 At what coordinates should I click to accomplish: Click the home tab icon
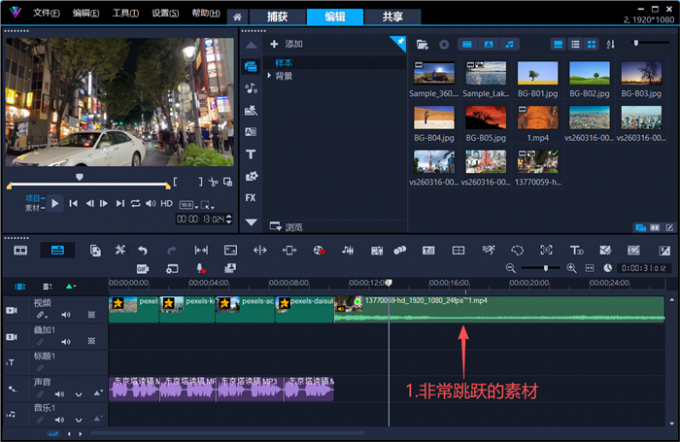[x=237, y=17]
